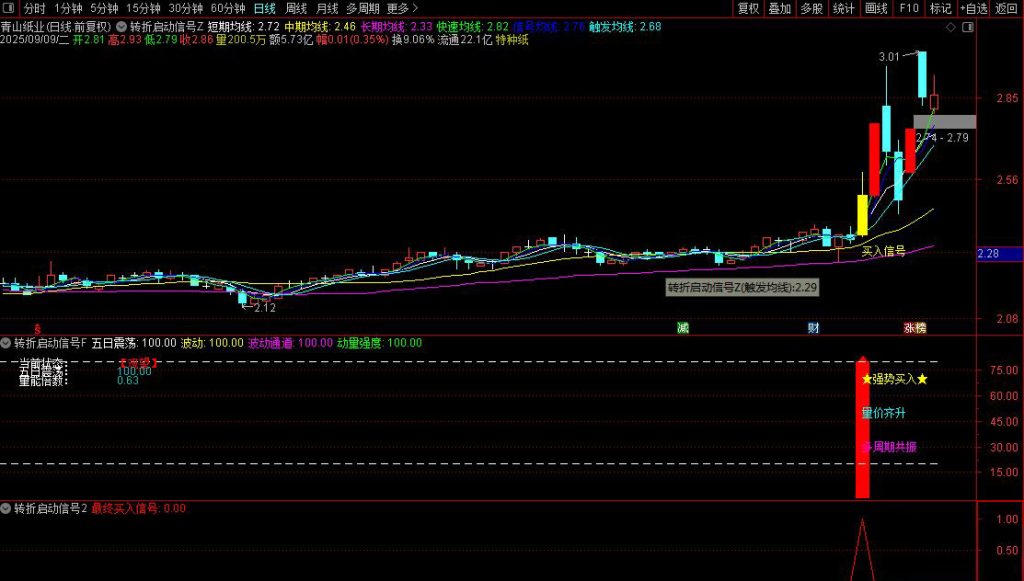Add stock with +自选 button
Image resolution: width=1024 pixels, height=581 pixels.
coord(970,8)
